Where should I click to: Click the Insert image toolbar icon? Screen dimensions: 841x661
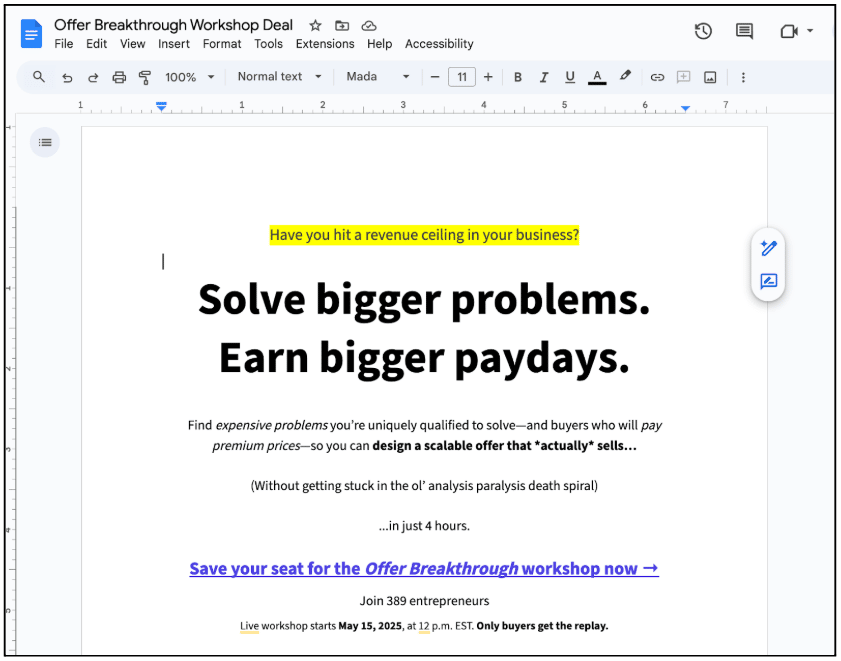point(710,77)
